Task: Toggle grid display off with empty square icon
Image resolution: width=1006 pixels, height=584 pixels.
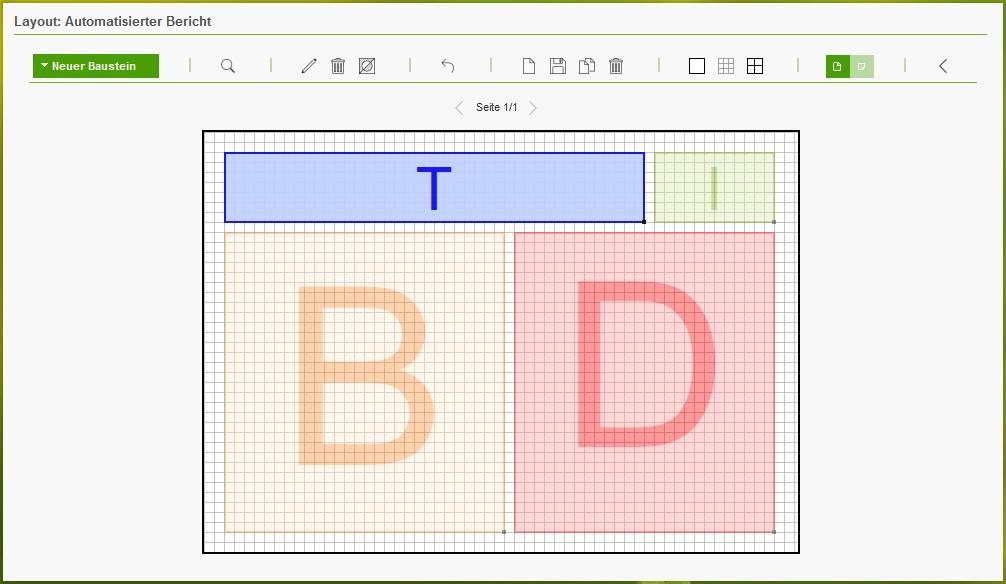Action: [x=696, y=65]
